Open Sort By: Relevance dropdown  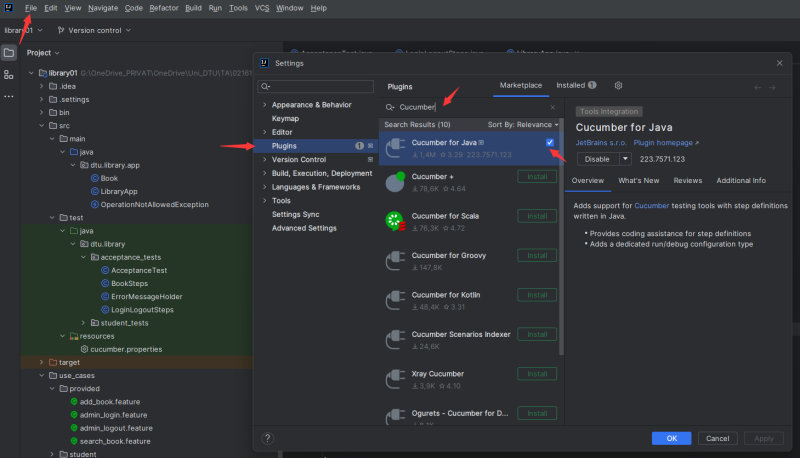(523, 124)
